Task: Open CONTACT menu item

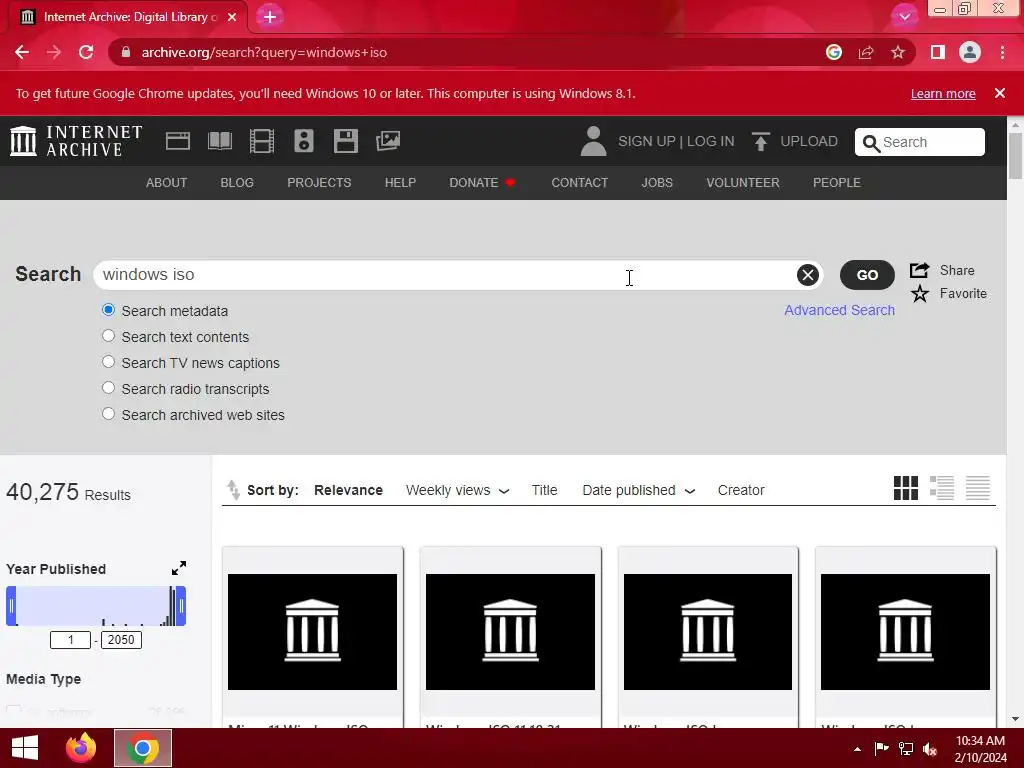Action: click(579, 183)
